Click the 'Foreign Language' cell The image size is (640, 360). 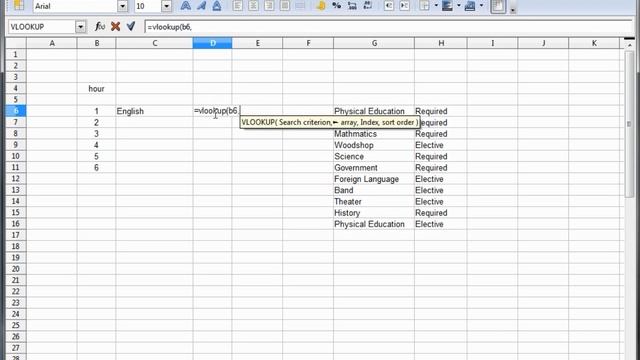[x=374, y=179]
